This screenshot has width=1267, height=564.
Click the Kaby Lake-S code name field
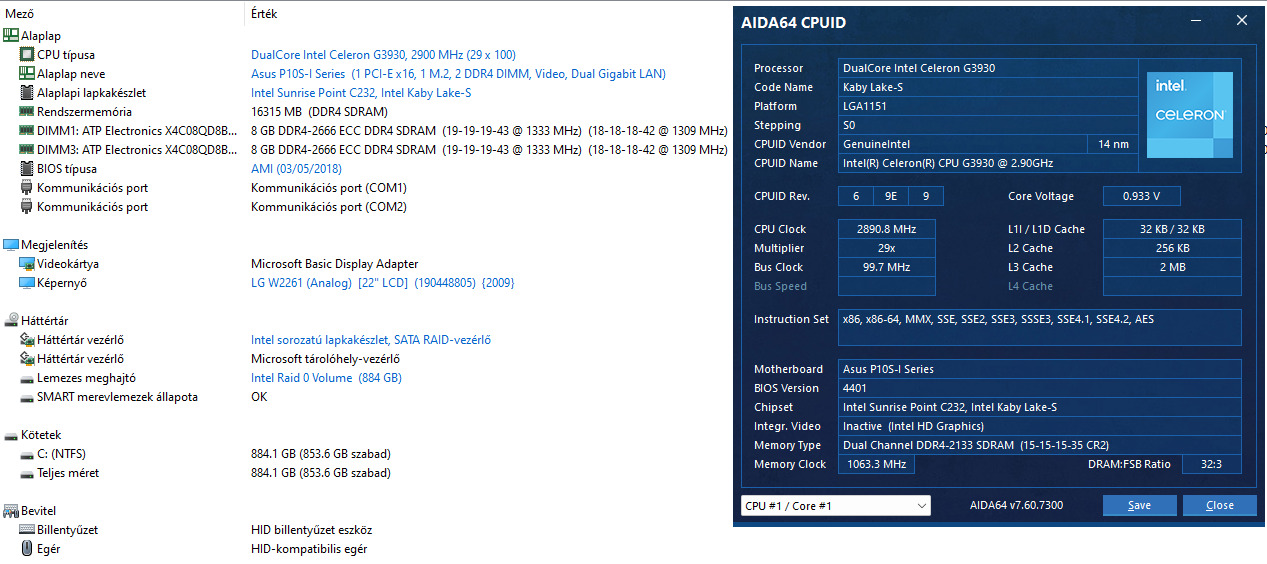click(x=988, y=87)
